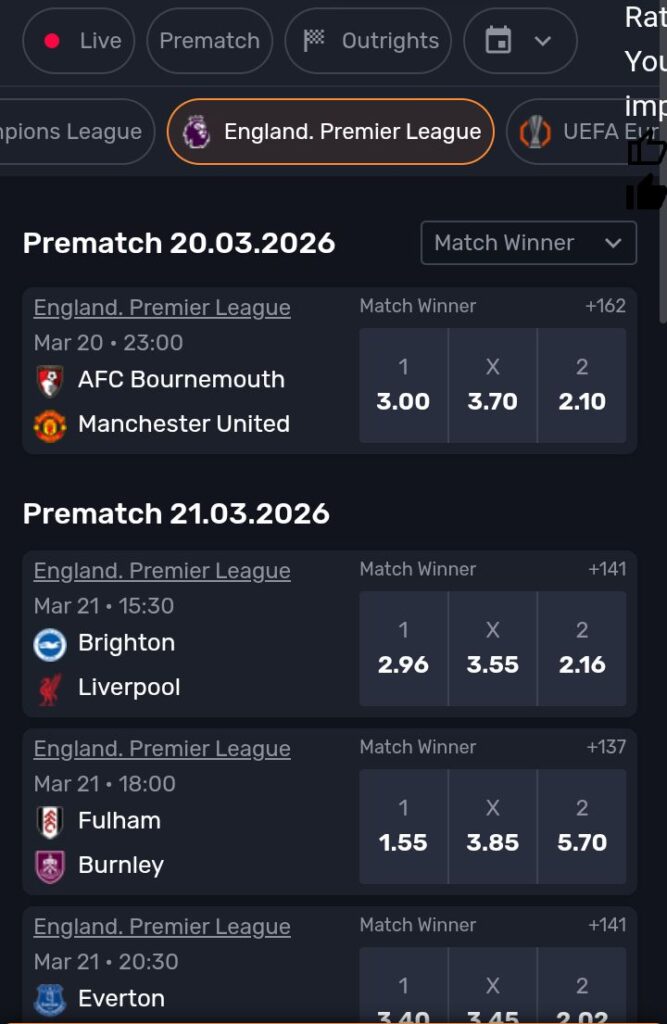Open the Outrights tab
This screenshot has width=667, height=1024.
[369, 41]
